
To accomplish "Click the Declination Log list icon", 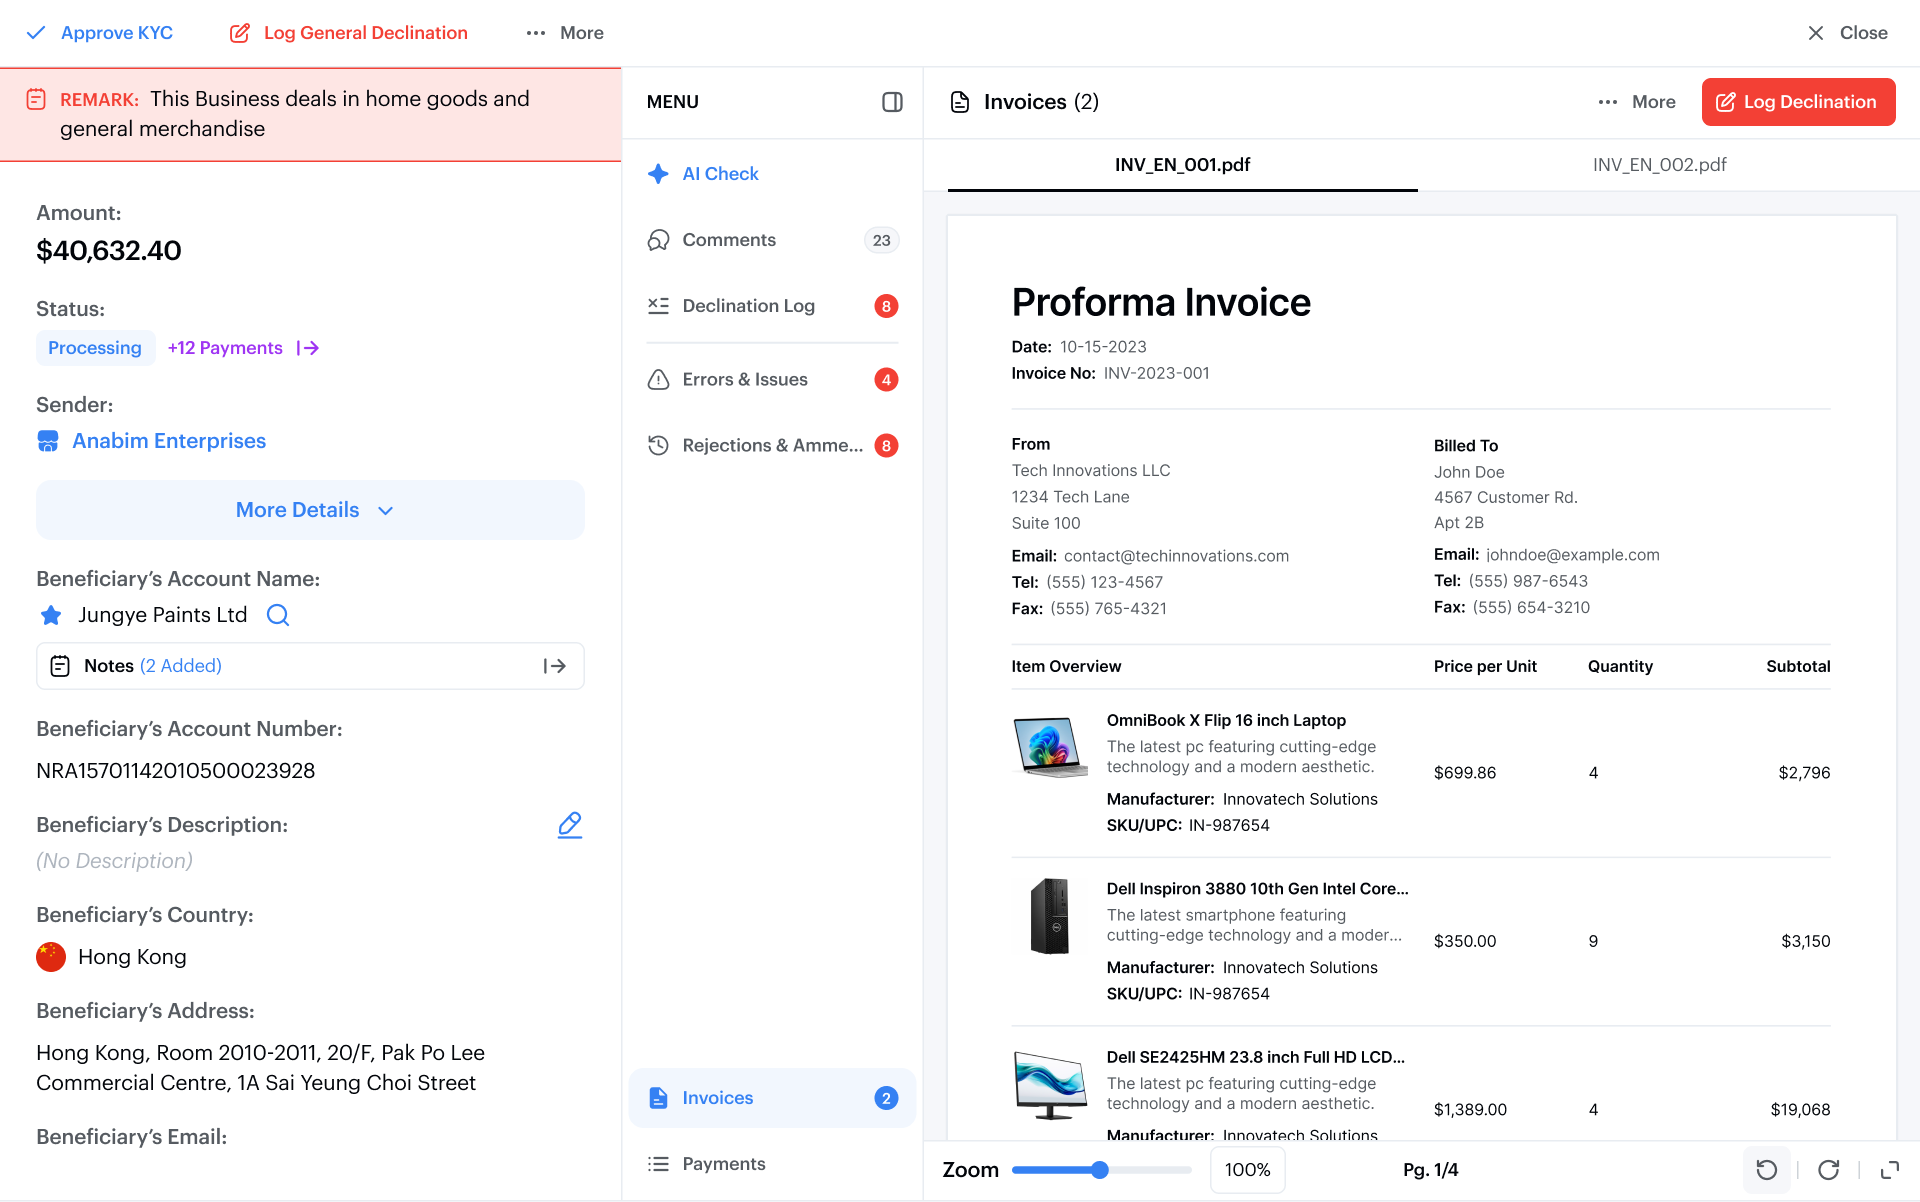I will 658,306.
